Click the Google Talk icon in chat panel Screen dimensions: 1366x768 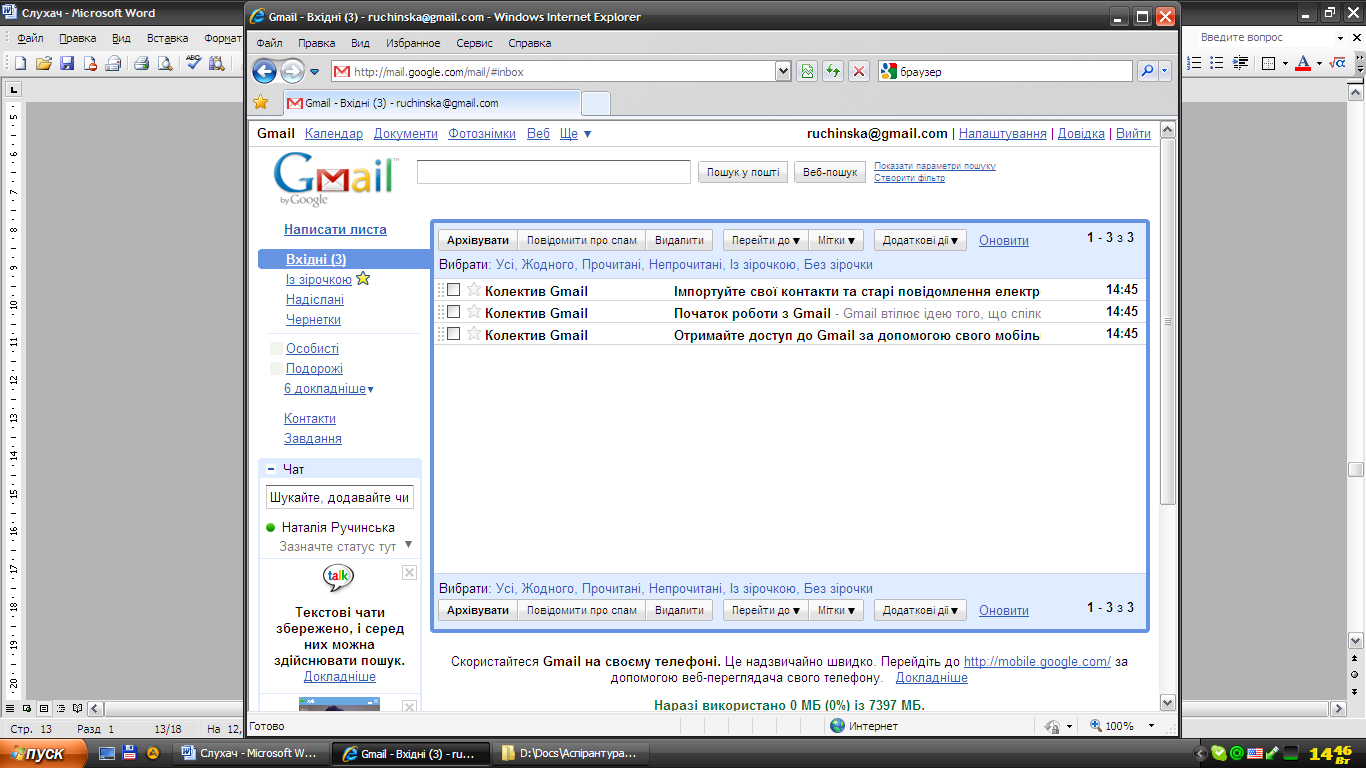338,577
